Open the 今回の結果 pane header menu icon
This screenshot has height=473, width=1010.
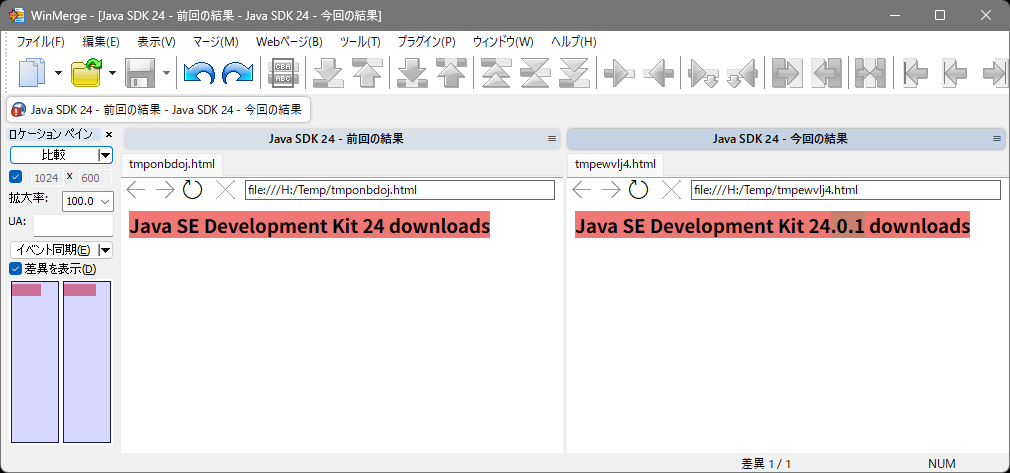pyautogui.click(x=997, y=139)
